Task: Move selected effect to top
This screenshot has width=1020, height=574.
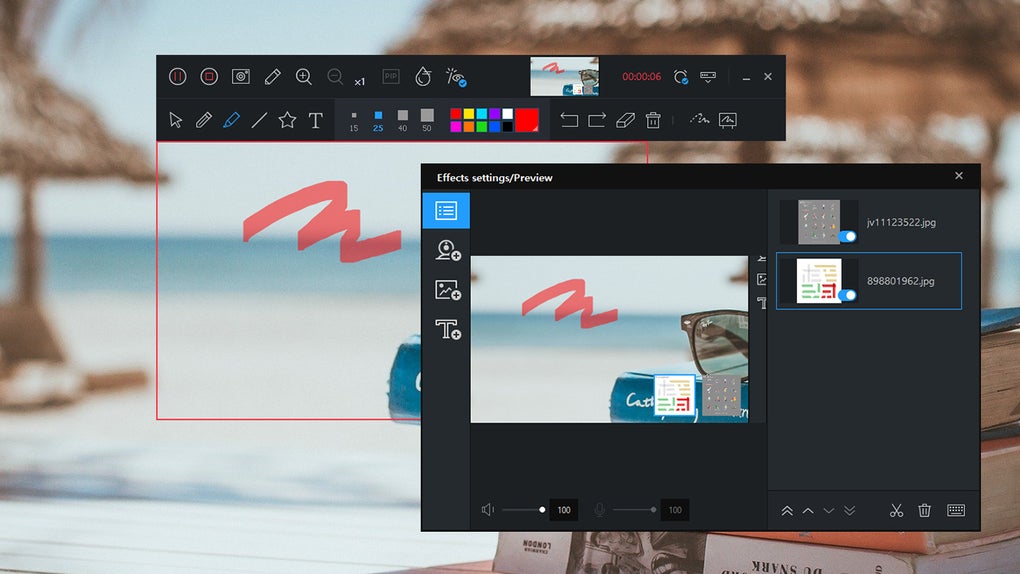Action: tap(787, 511)
